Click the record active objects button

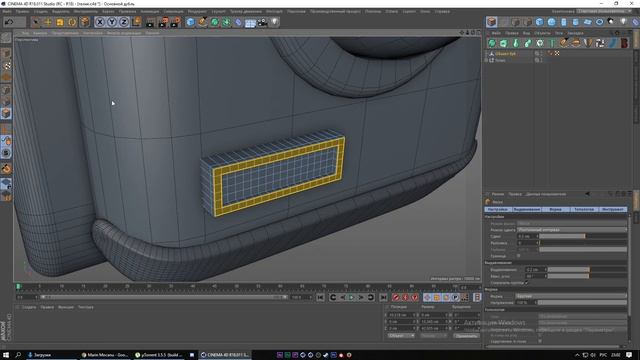pos(396,297)
